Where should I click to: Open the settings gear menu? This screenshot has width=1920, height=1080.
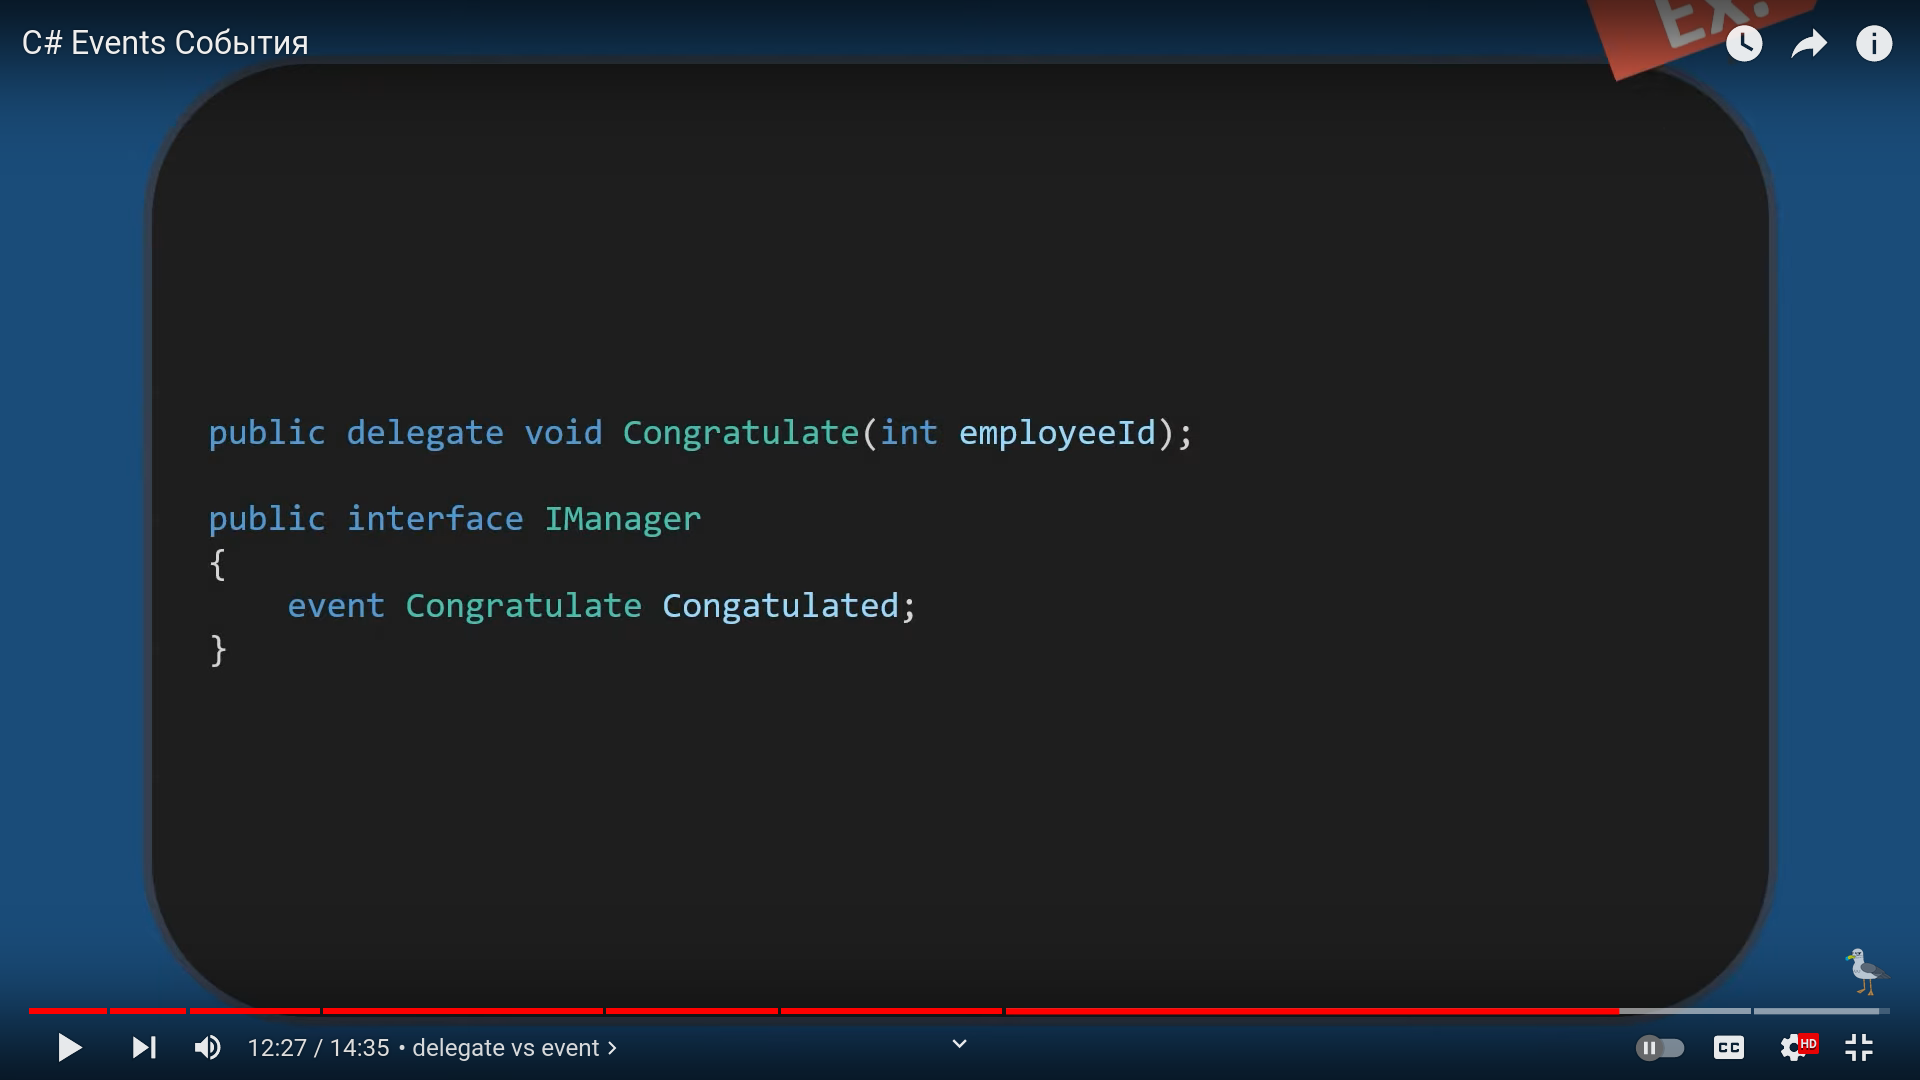[x=1794, y=1047]
